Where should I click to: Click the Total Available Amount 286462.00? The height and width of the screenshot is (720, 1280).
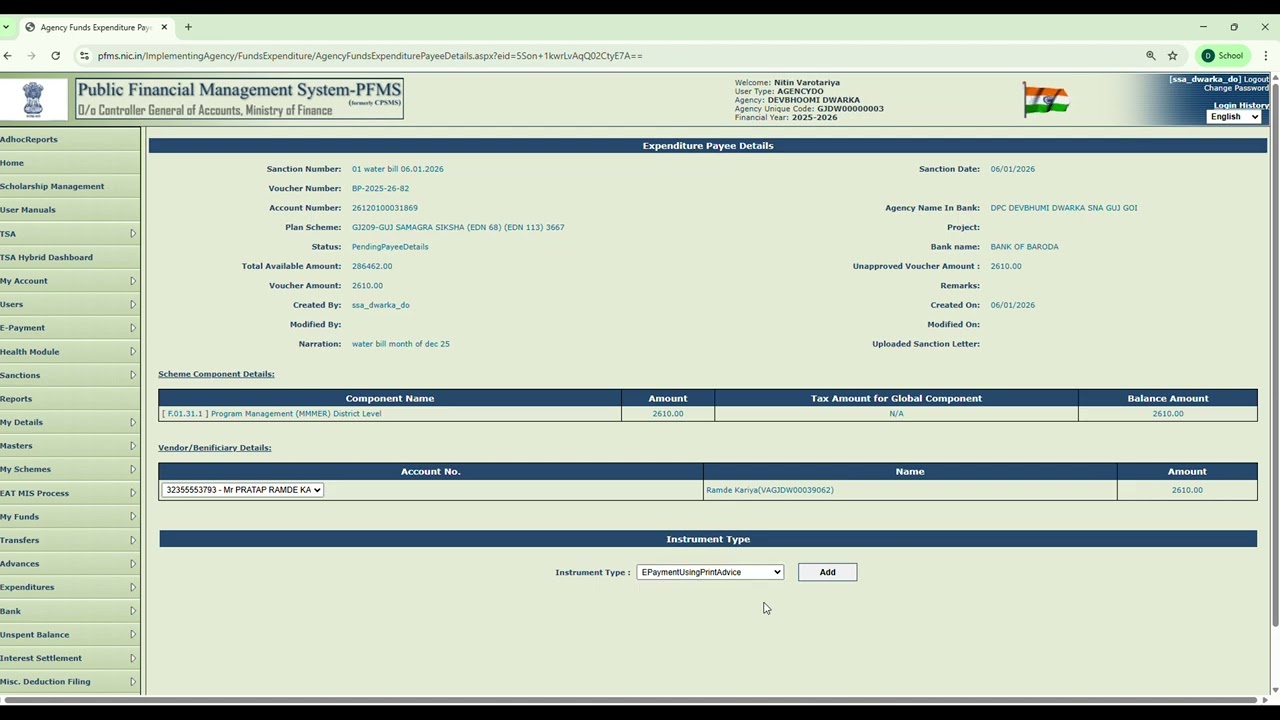pyautogui.click(x=372, y=266)
